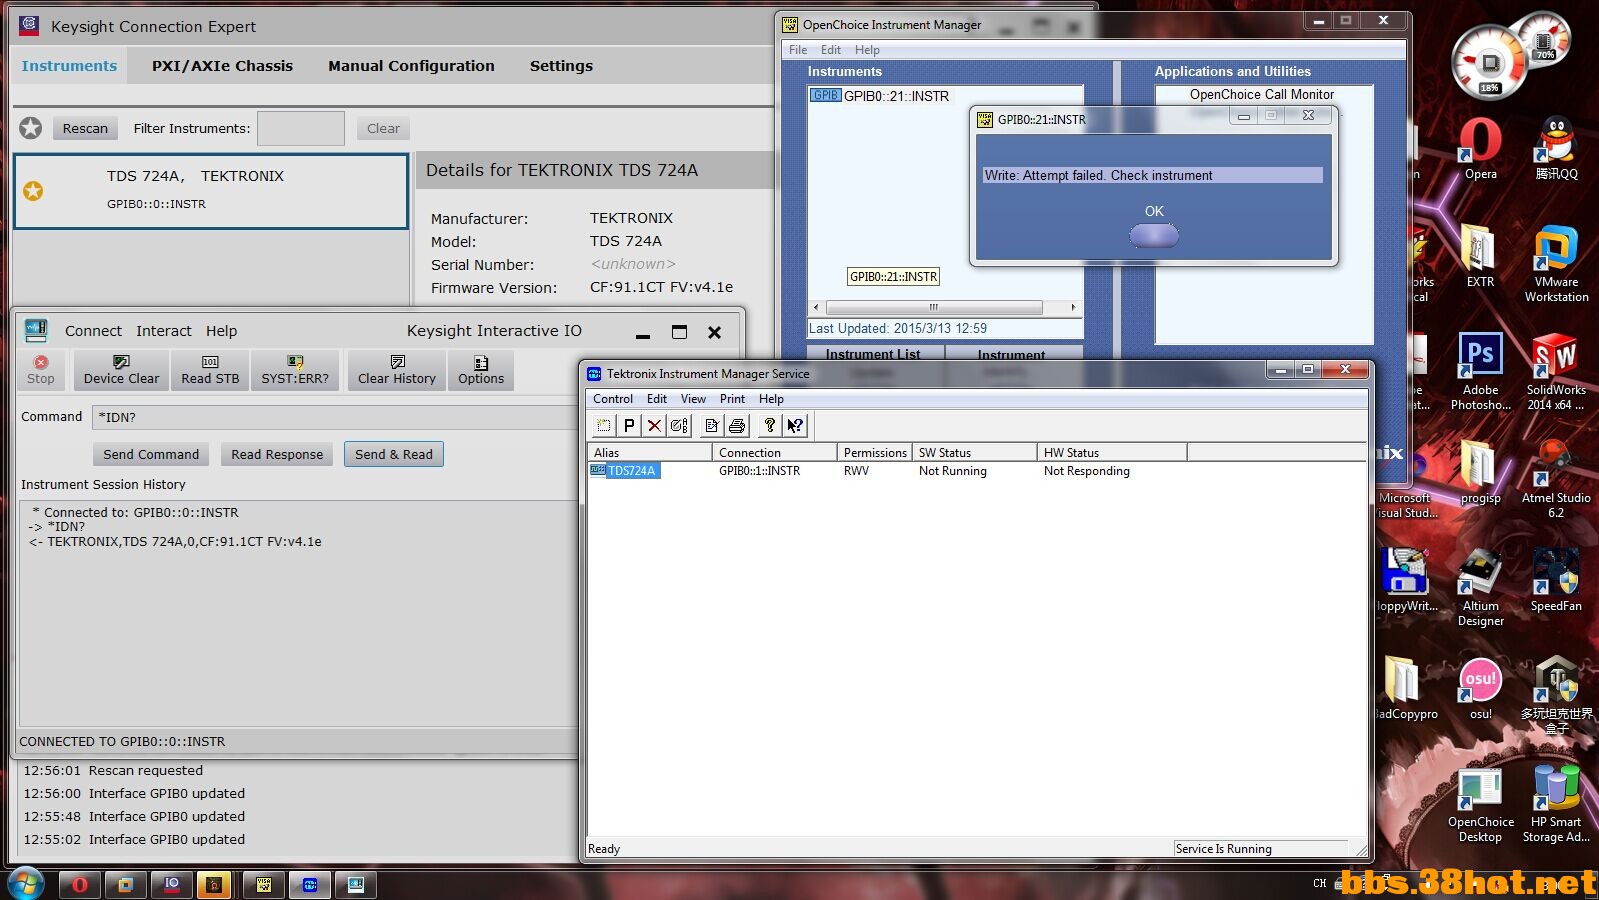
Task: Click the printer icon in Tektronix Instrument Manager
Action: pos(737,425)
